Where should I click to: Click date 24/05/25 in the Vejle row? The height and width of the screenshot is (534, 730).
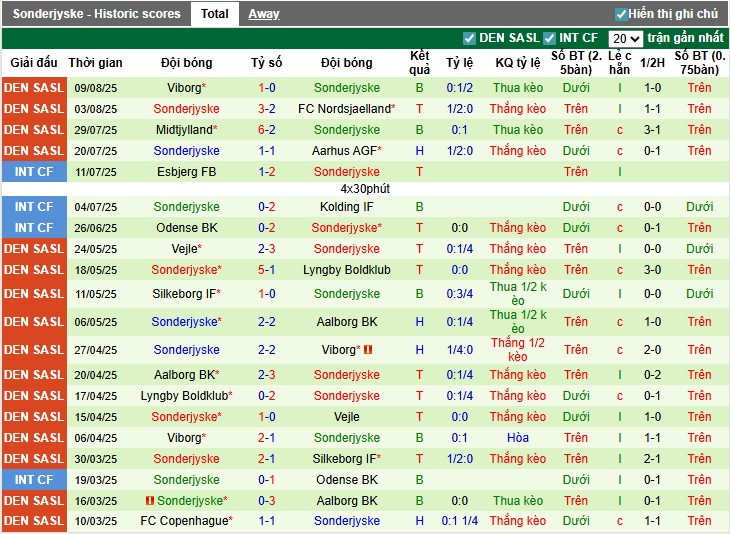[95, 249]
